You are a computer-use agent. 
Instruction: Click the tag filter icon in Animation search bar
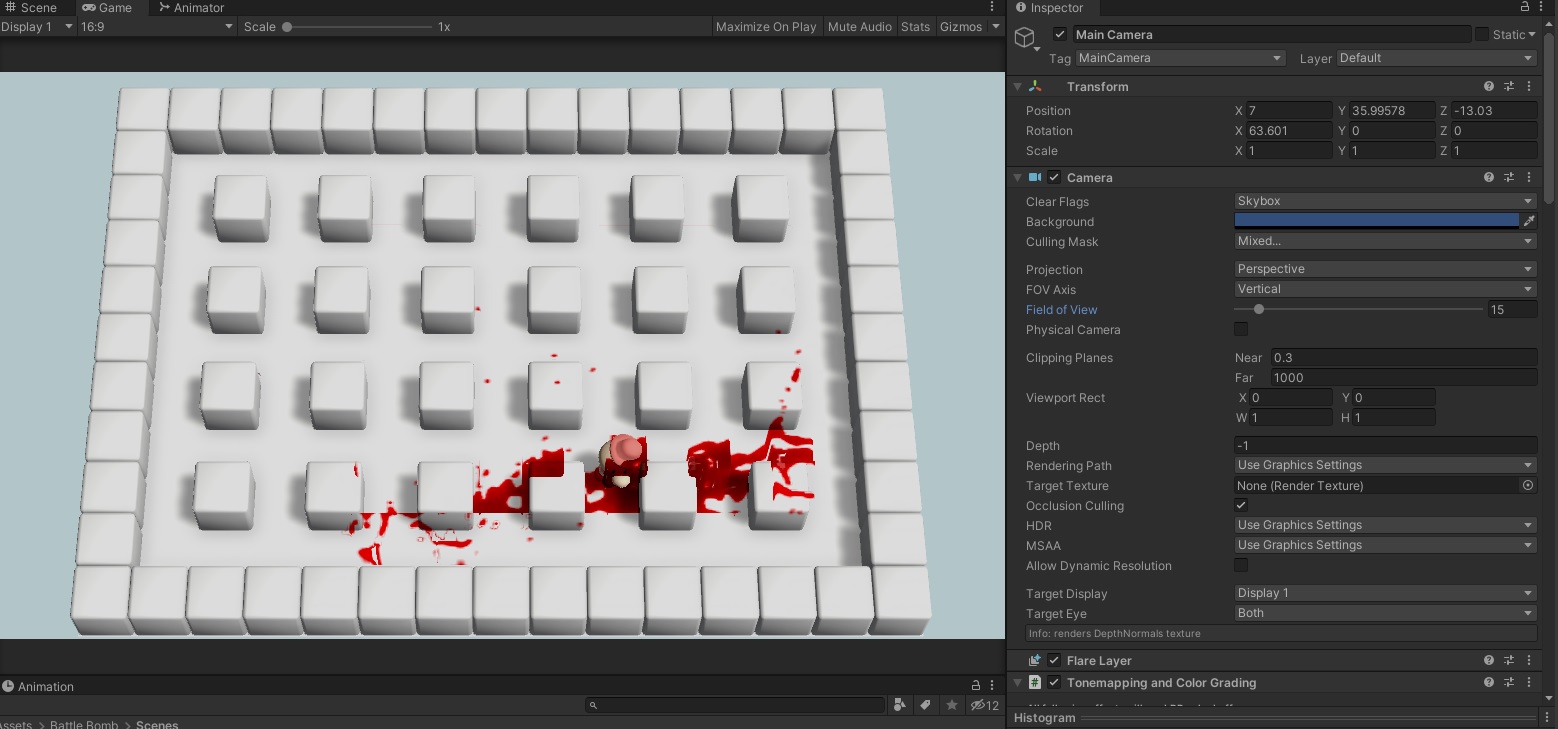point(925,705)
